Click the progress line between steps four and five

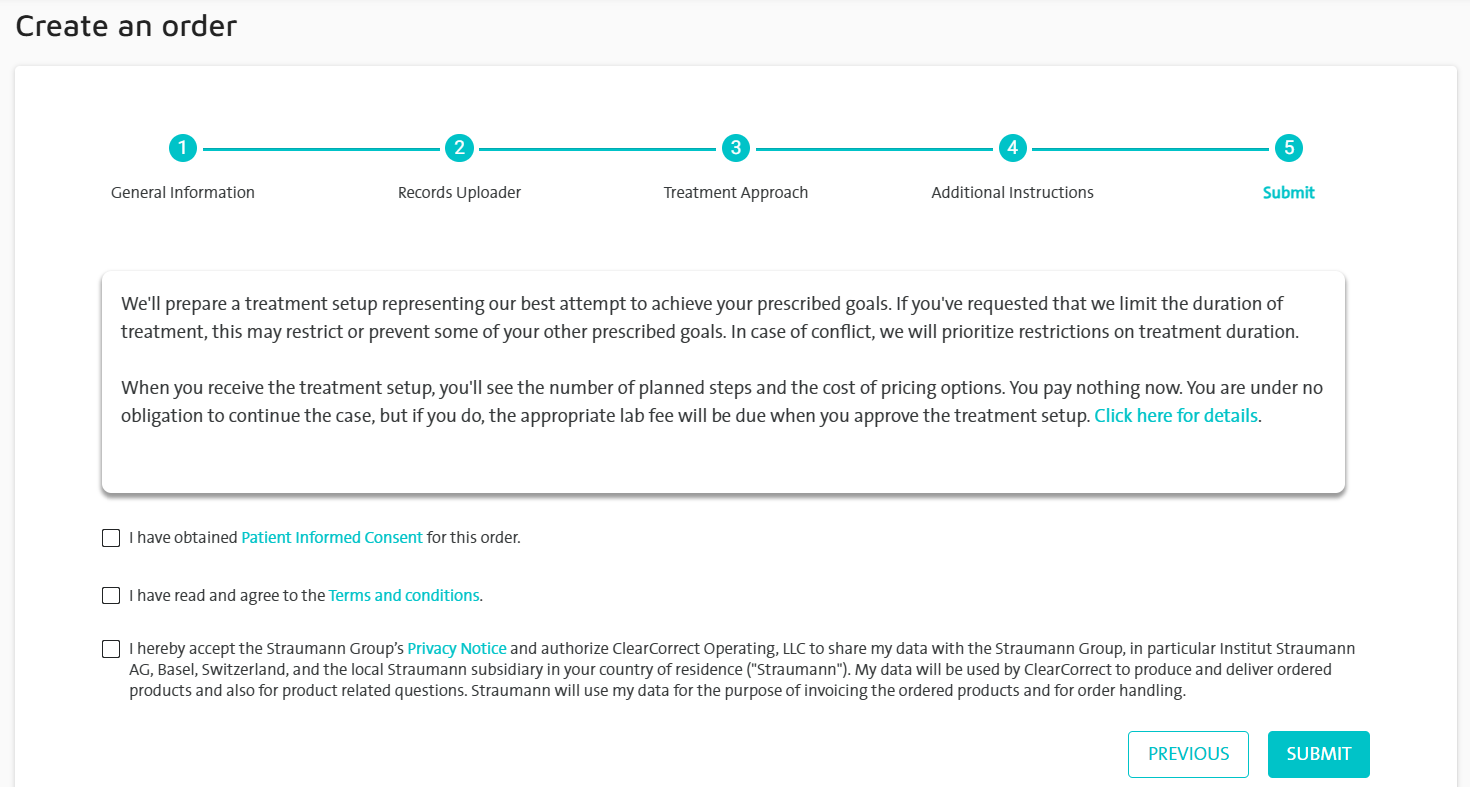point(1150,147)
